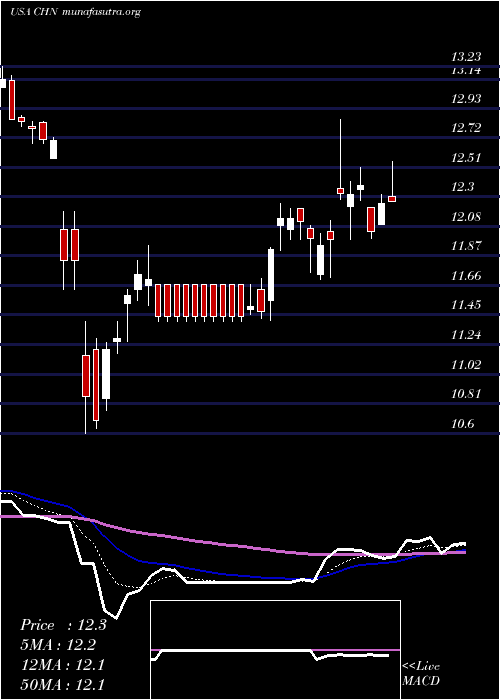This screenshot has height=700, width=500.
Task: Click the 13.14 price axis label
Action: [466, 71]
